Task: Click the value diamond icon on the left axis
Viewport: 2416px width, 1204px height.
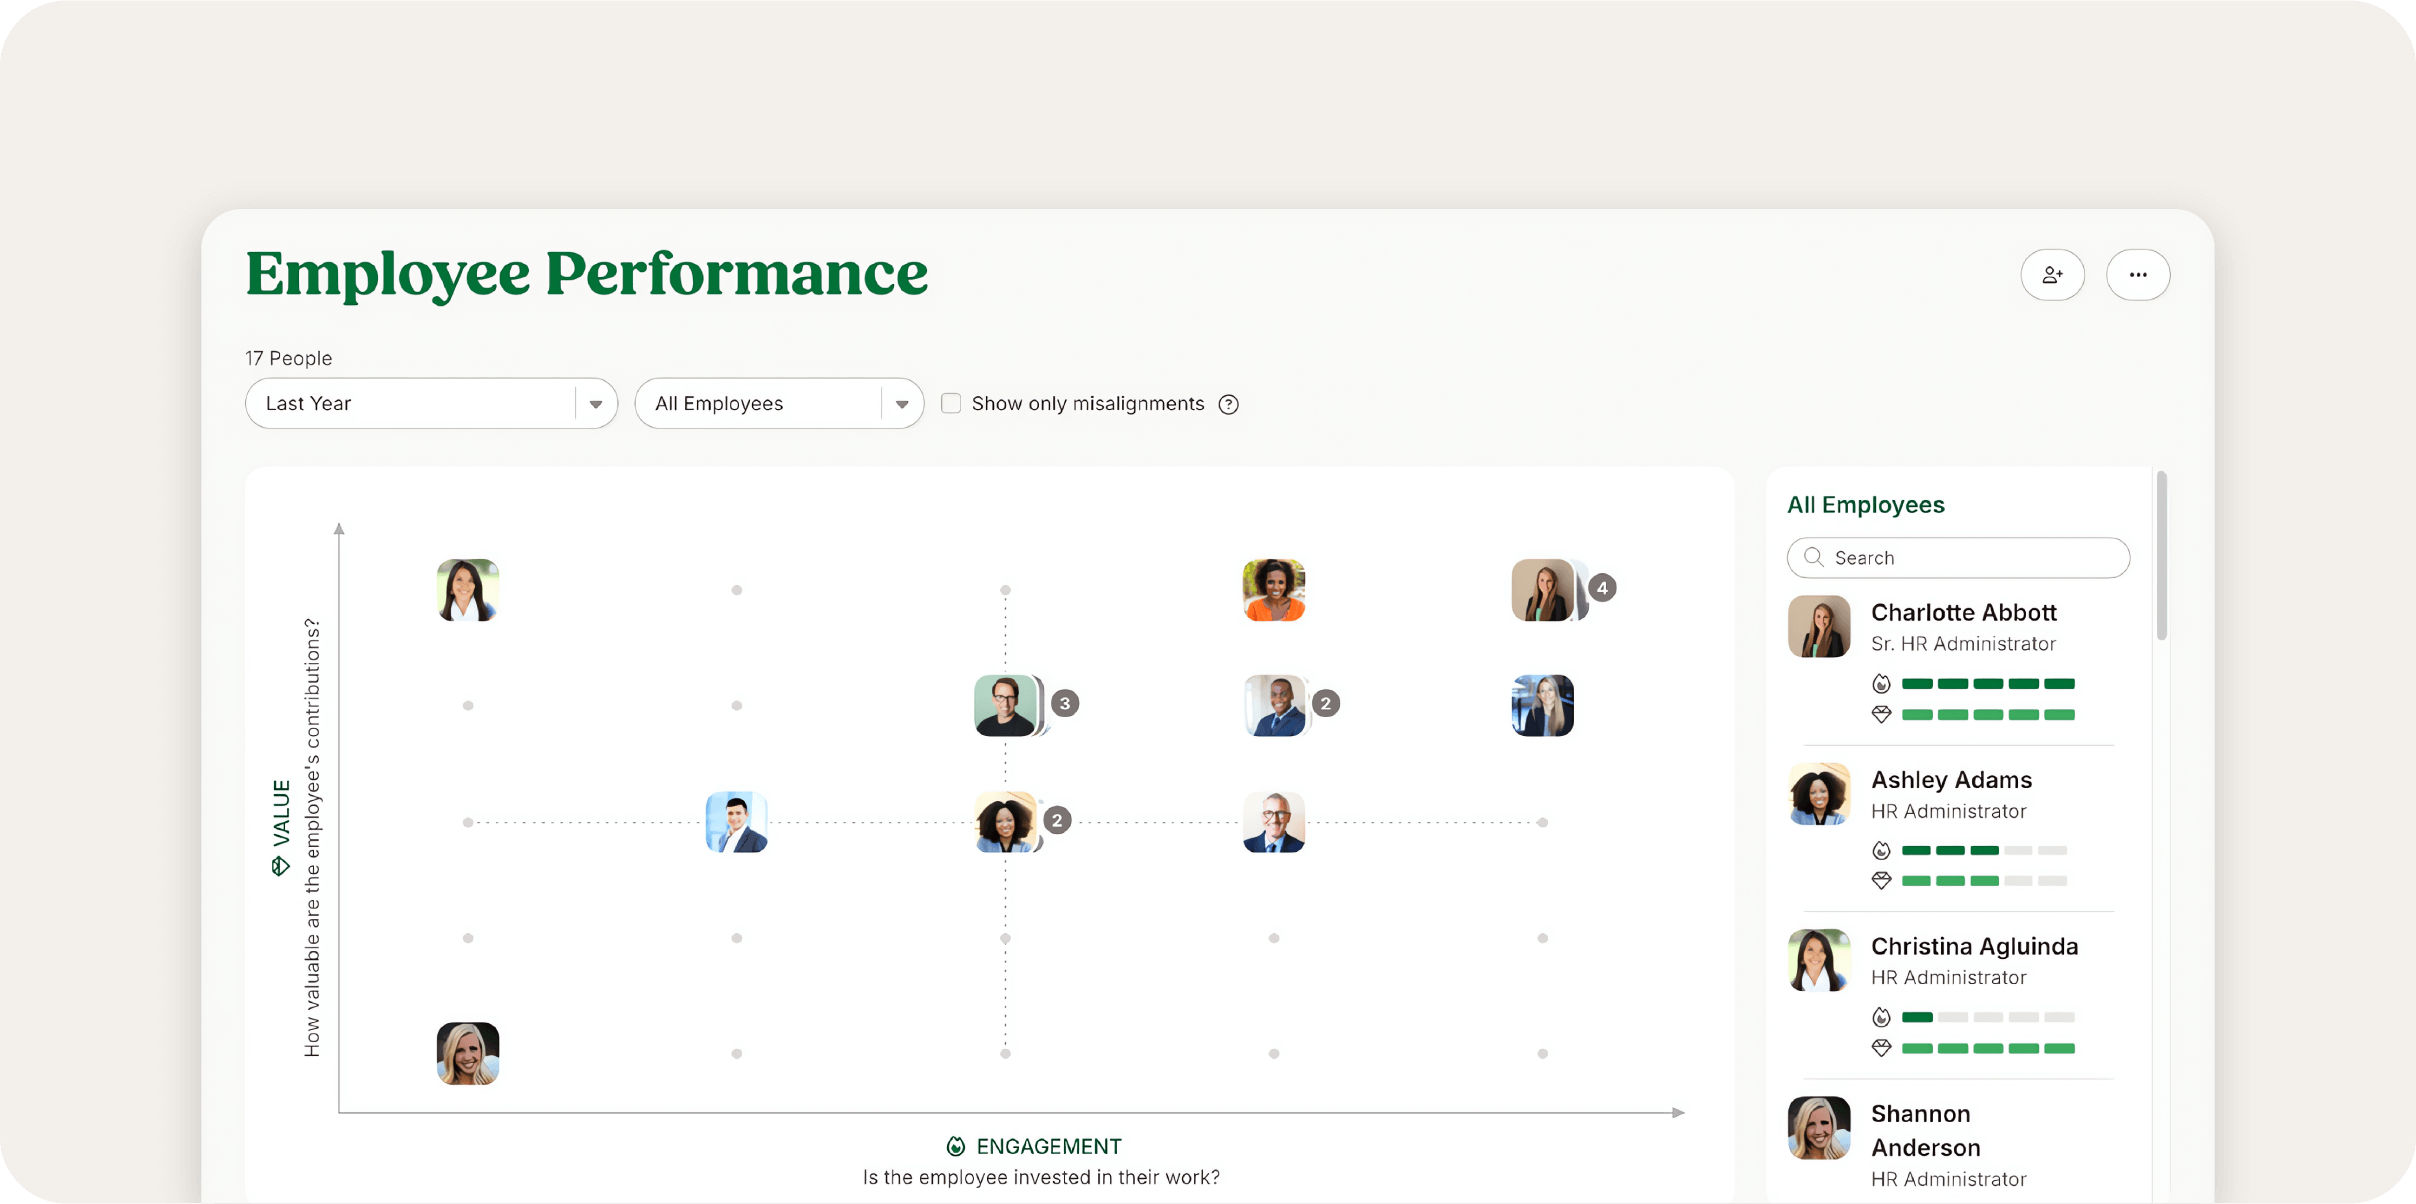Action: click(x=281, y=866)
